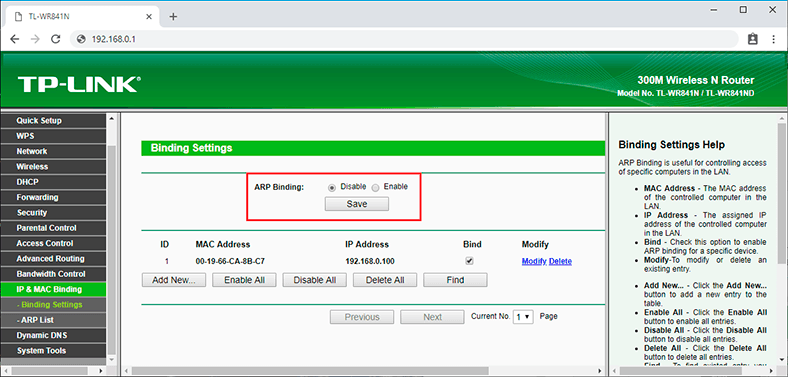Click sidebar scrollbar up arrow
788x377 pixels.
pos(111,118)
